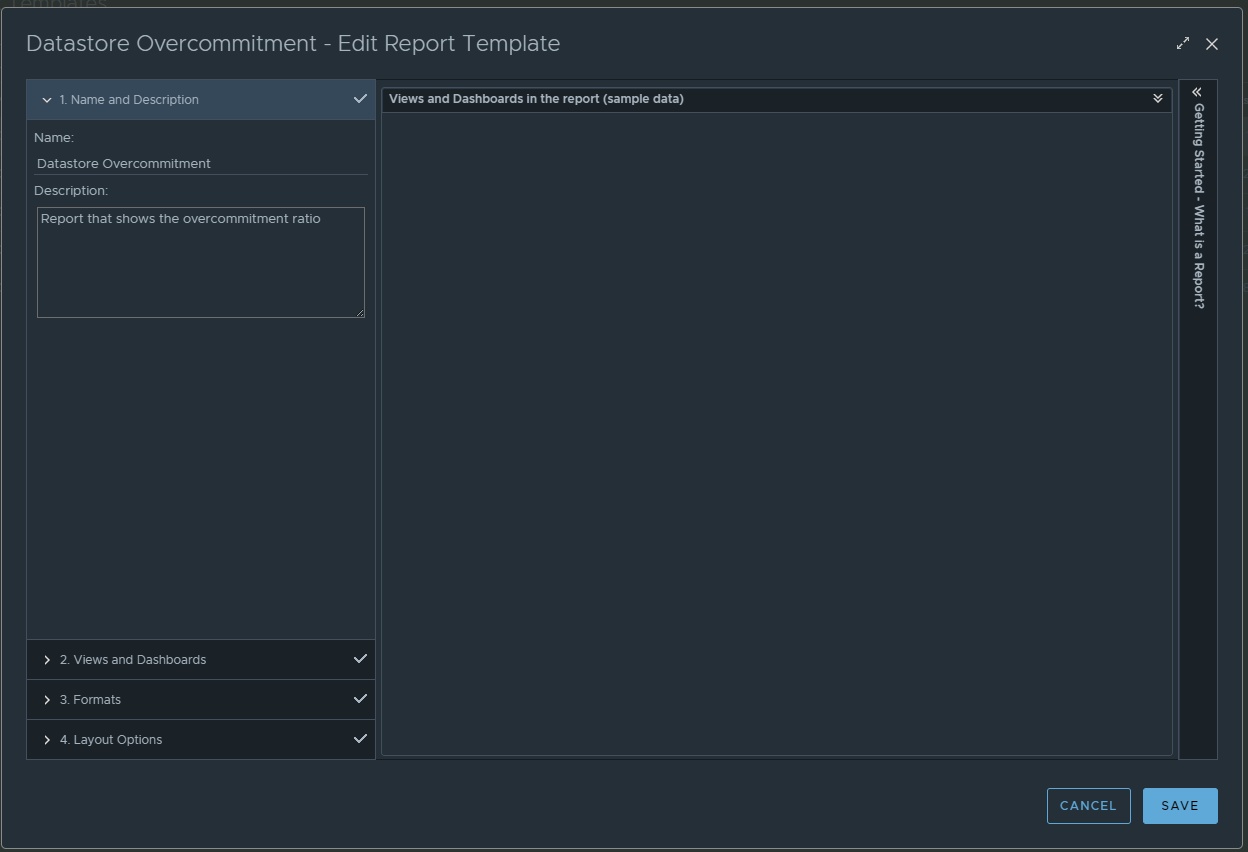Open the Getting Started - What is a Report panel
Viewport: 1248px width, 852px height.
click(x=1197, y=200)
